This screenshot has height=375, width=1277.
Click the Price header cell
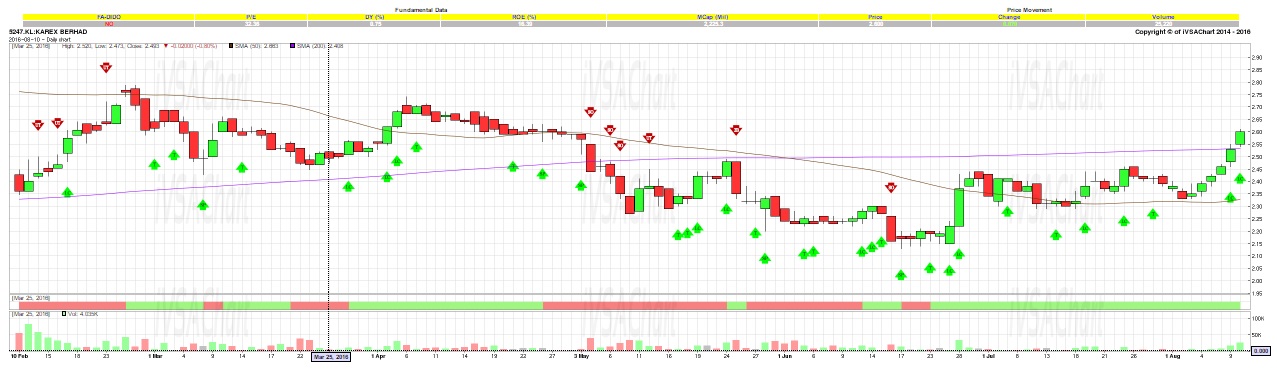pos(876,16)
